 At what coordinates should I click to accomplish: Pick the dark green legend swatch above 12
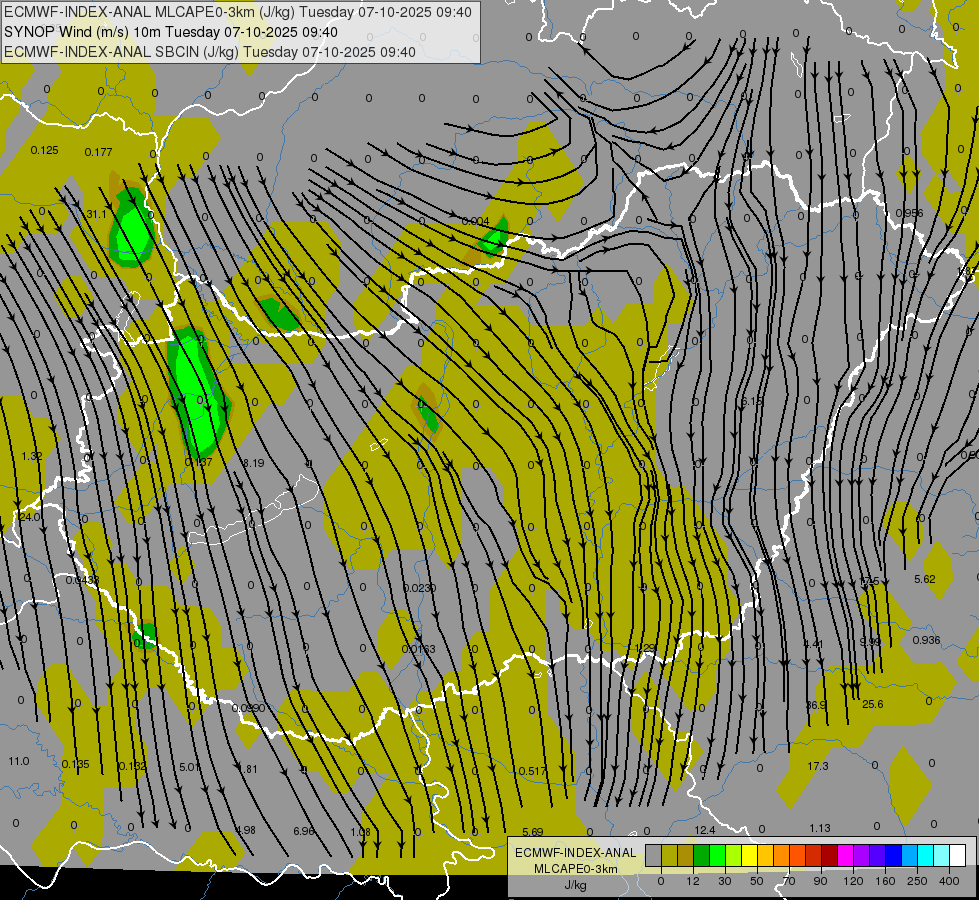tap(701, 855)
